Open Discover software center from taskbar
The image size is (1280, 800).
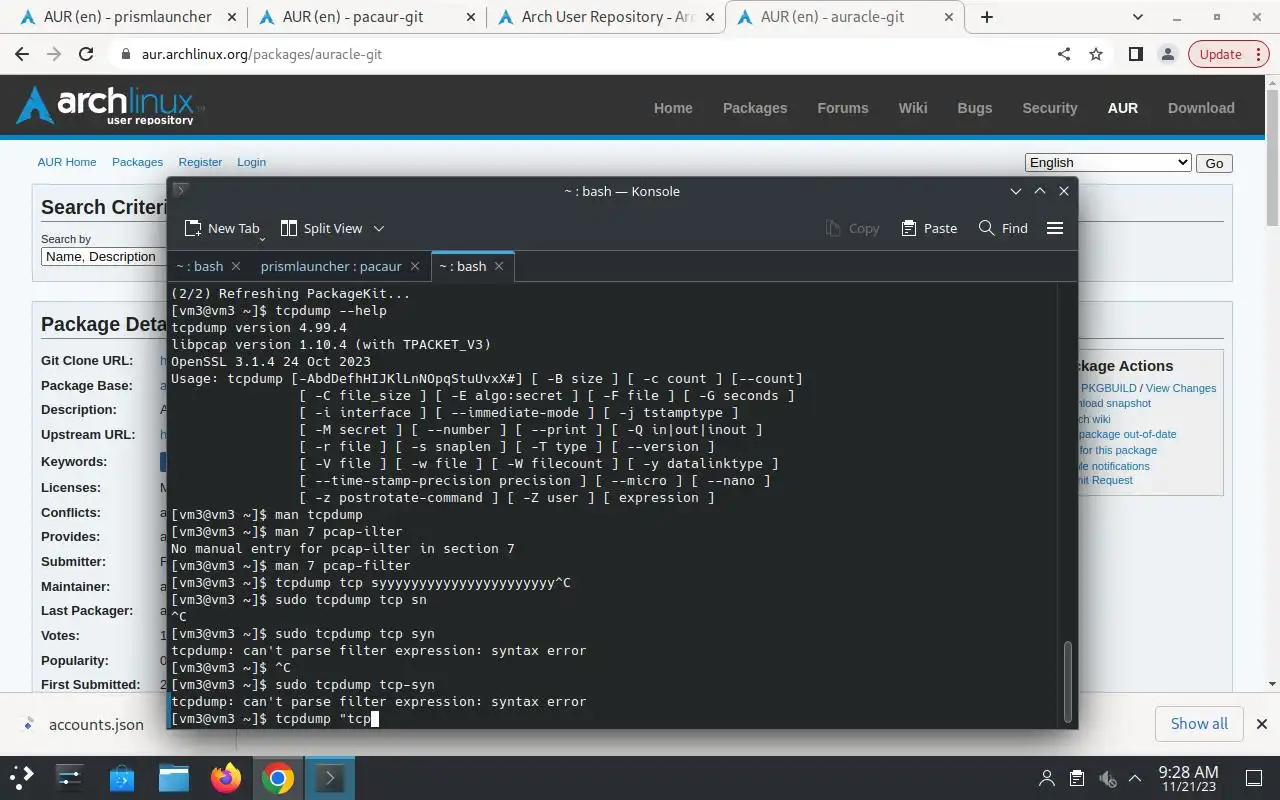point(122,777)
